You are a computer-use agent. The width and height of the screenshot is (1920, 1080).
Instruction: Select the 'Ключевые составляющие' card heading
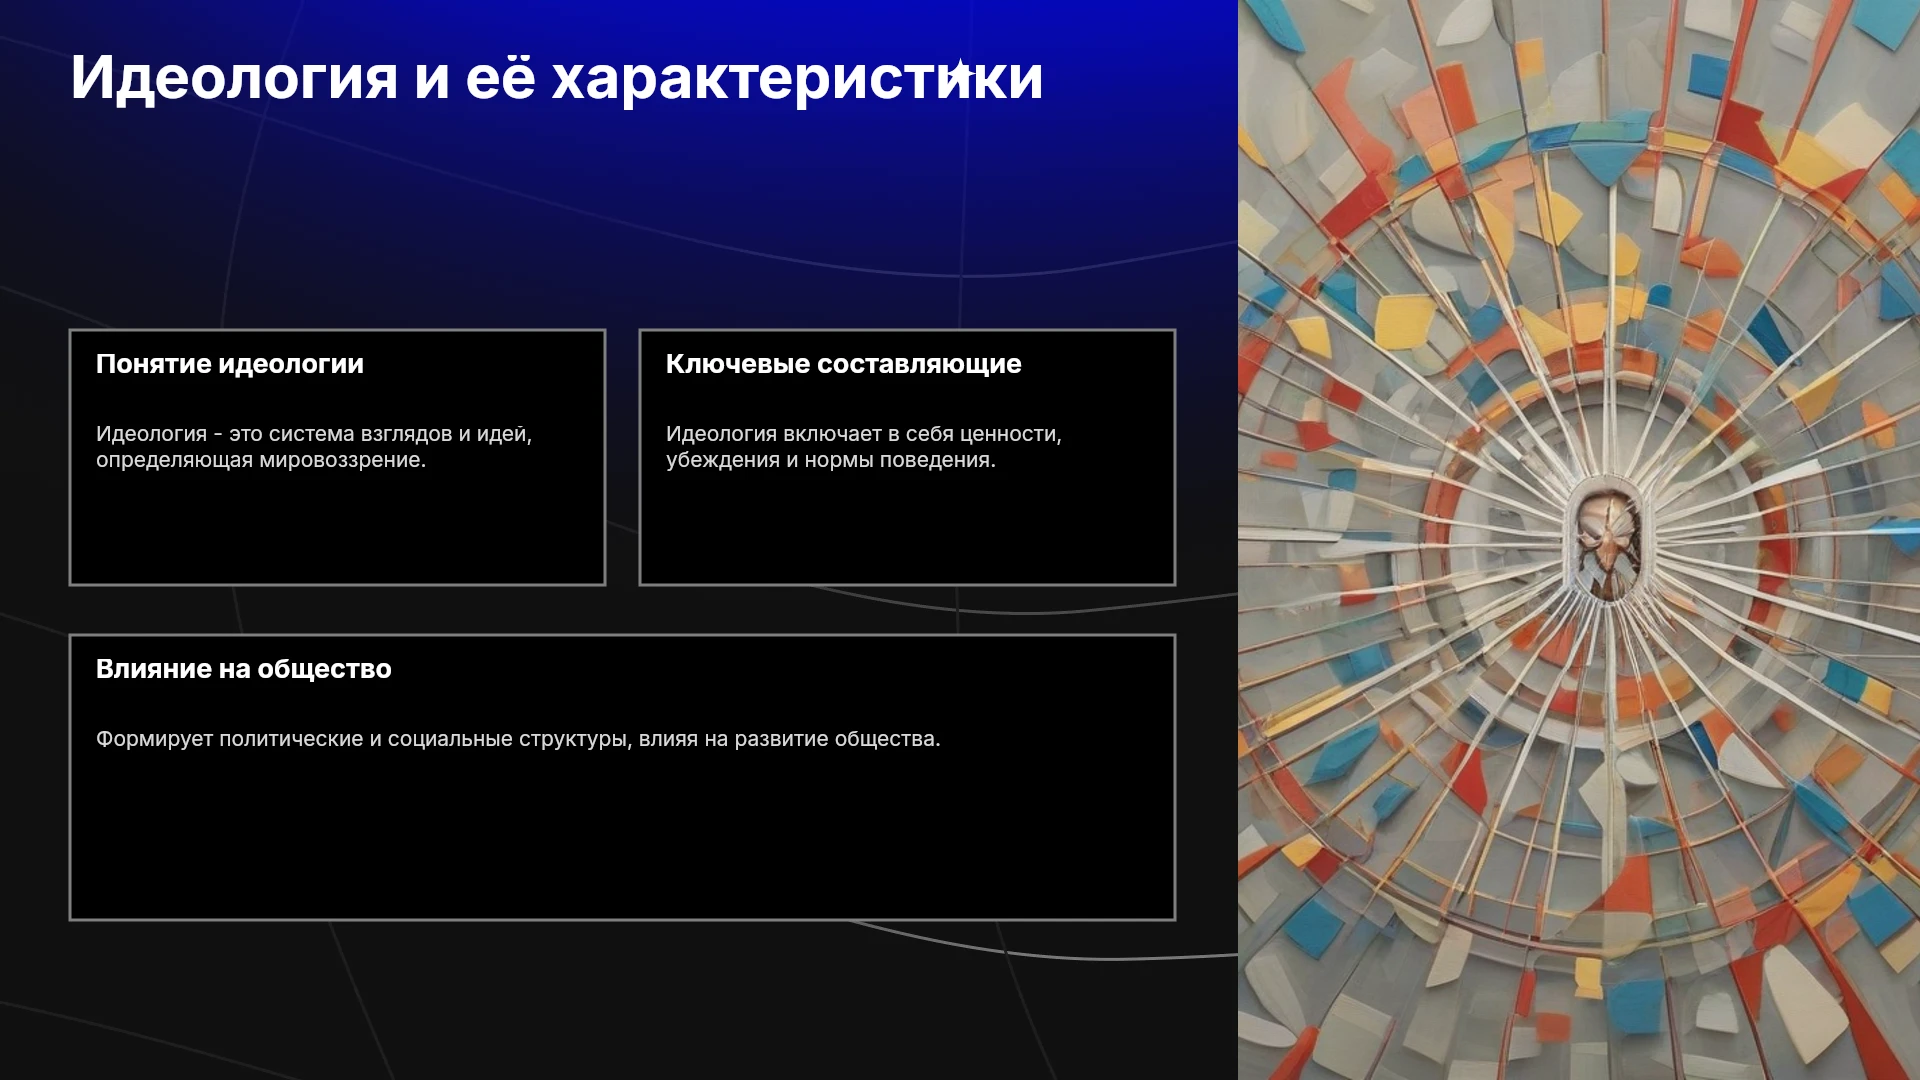coord(843,364)
